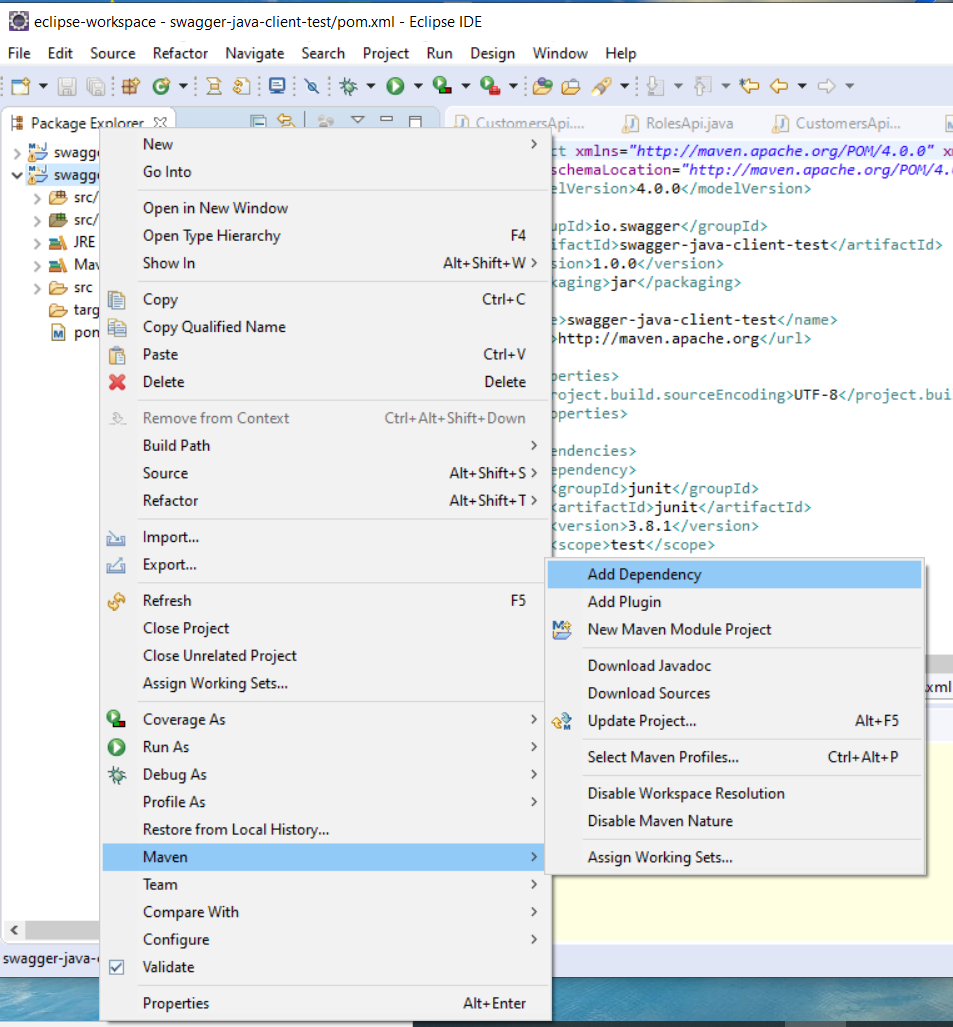Click Update Project in the Maven submenu

tap(641, 721)
